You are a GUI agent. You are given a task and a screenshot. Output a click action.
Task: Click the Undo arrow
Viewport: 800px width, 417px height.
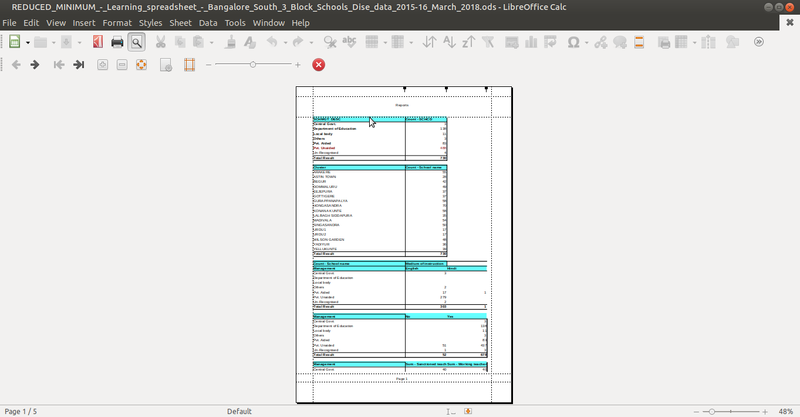click(x=272, y=42)
